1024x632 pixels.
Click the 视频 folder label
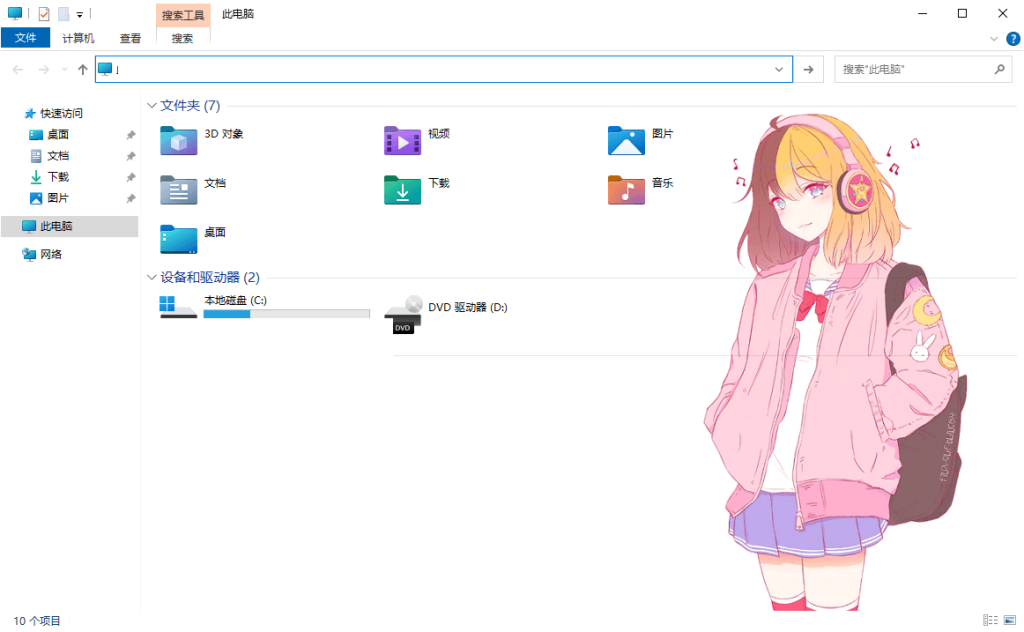(439, 133)
